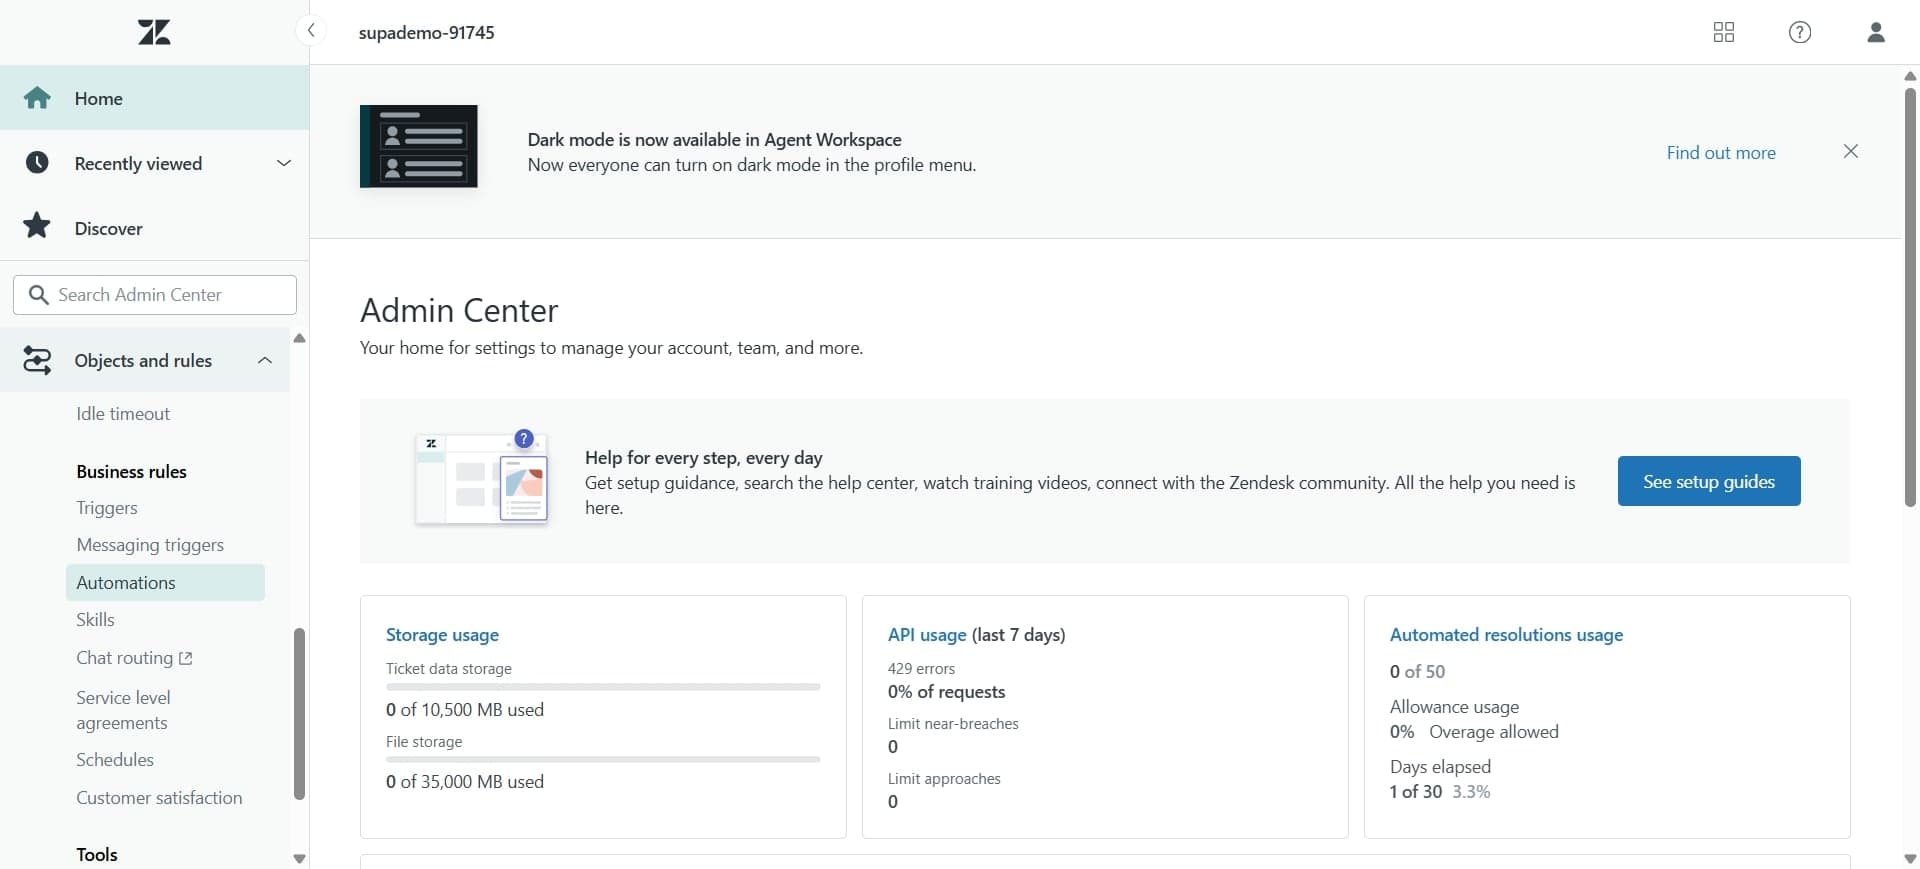
Task: Click '0 of 50' resolutions value
Action: 1417,672
